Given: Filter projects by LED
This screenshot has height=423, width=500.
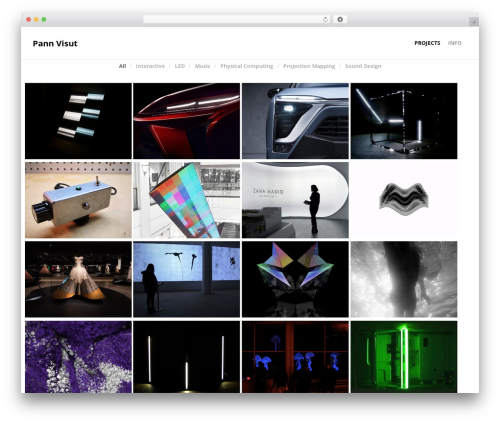Looking at the screenshot, I should [x=180, y=66].
